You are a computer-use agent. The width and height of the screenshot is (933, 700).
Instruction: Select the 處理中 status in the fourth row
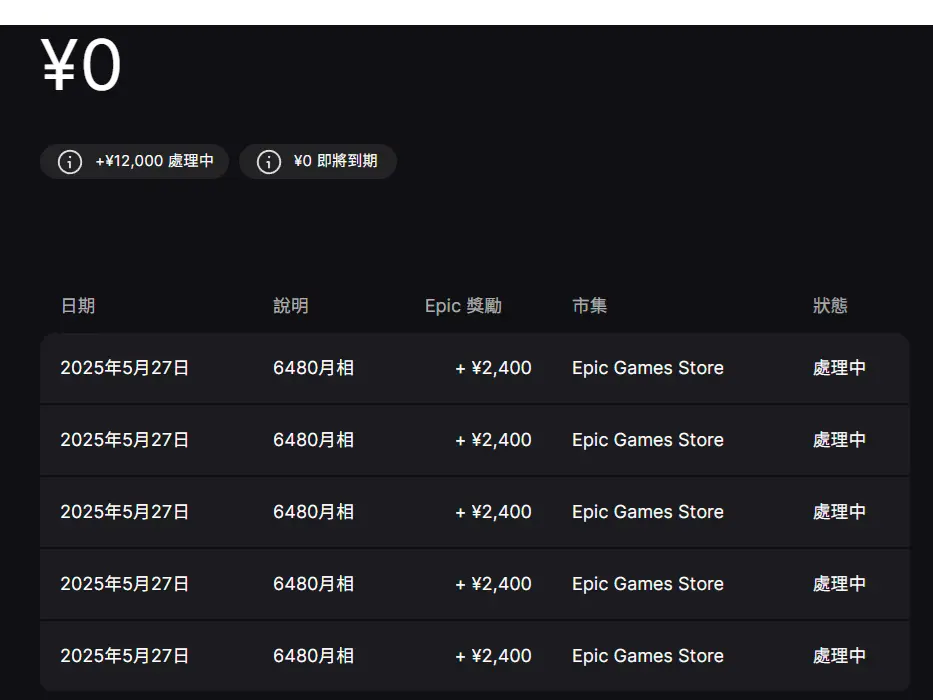point(839,584)
